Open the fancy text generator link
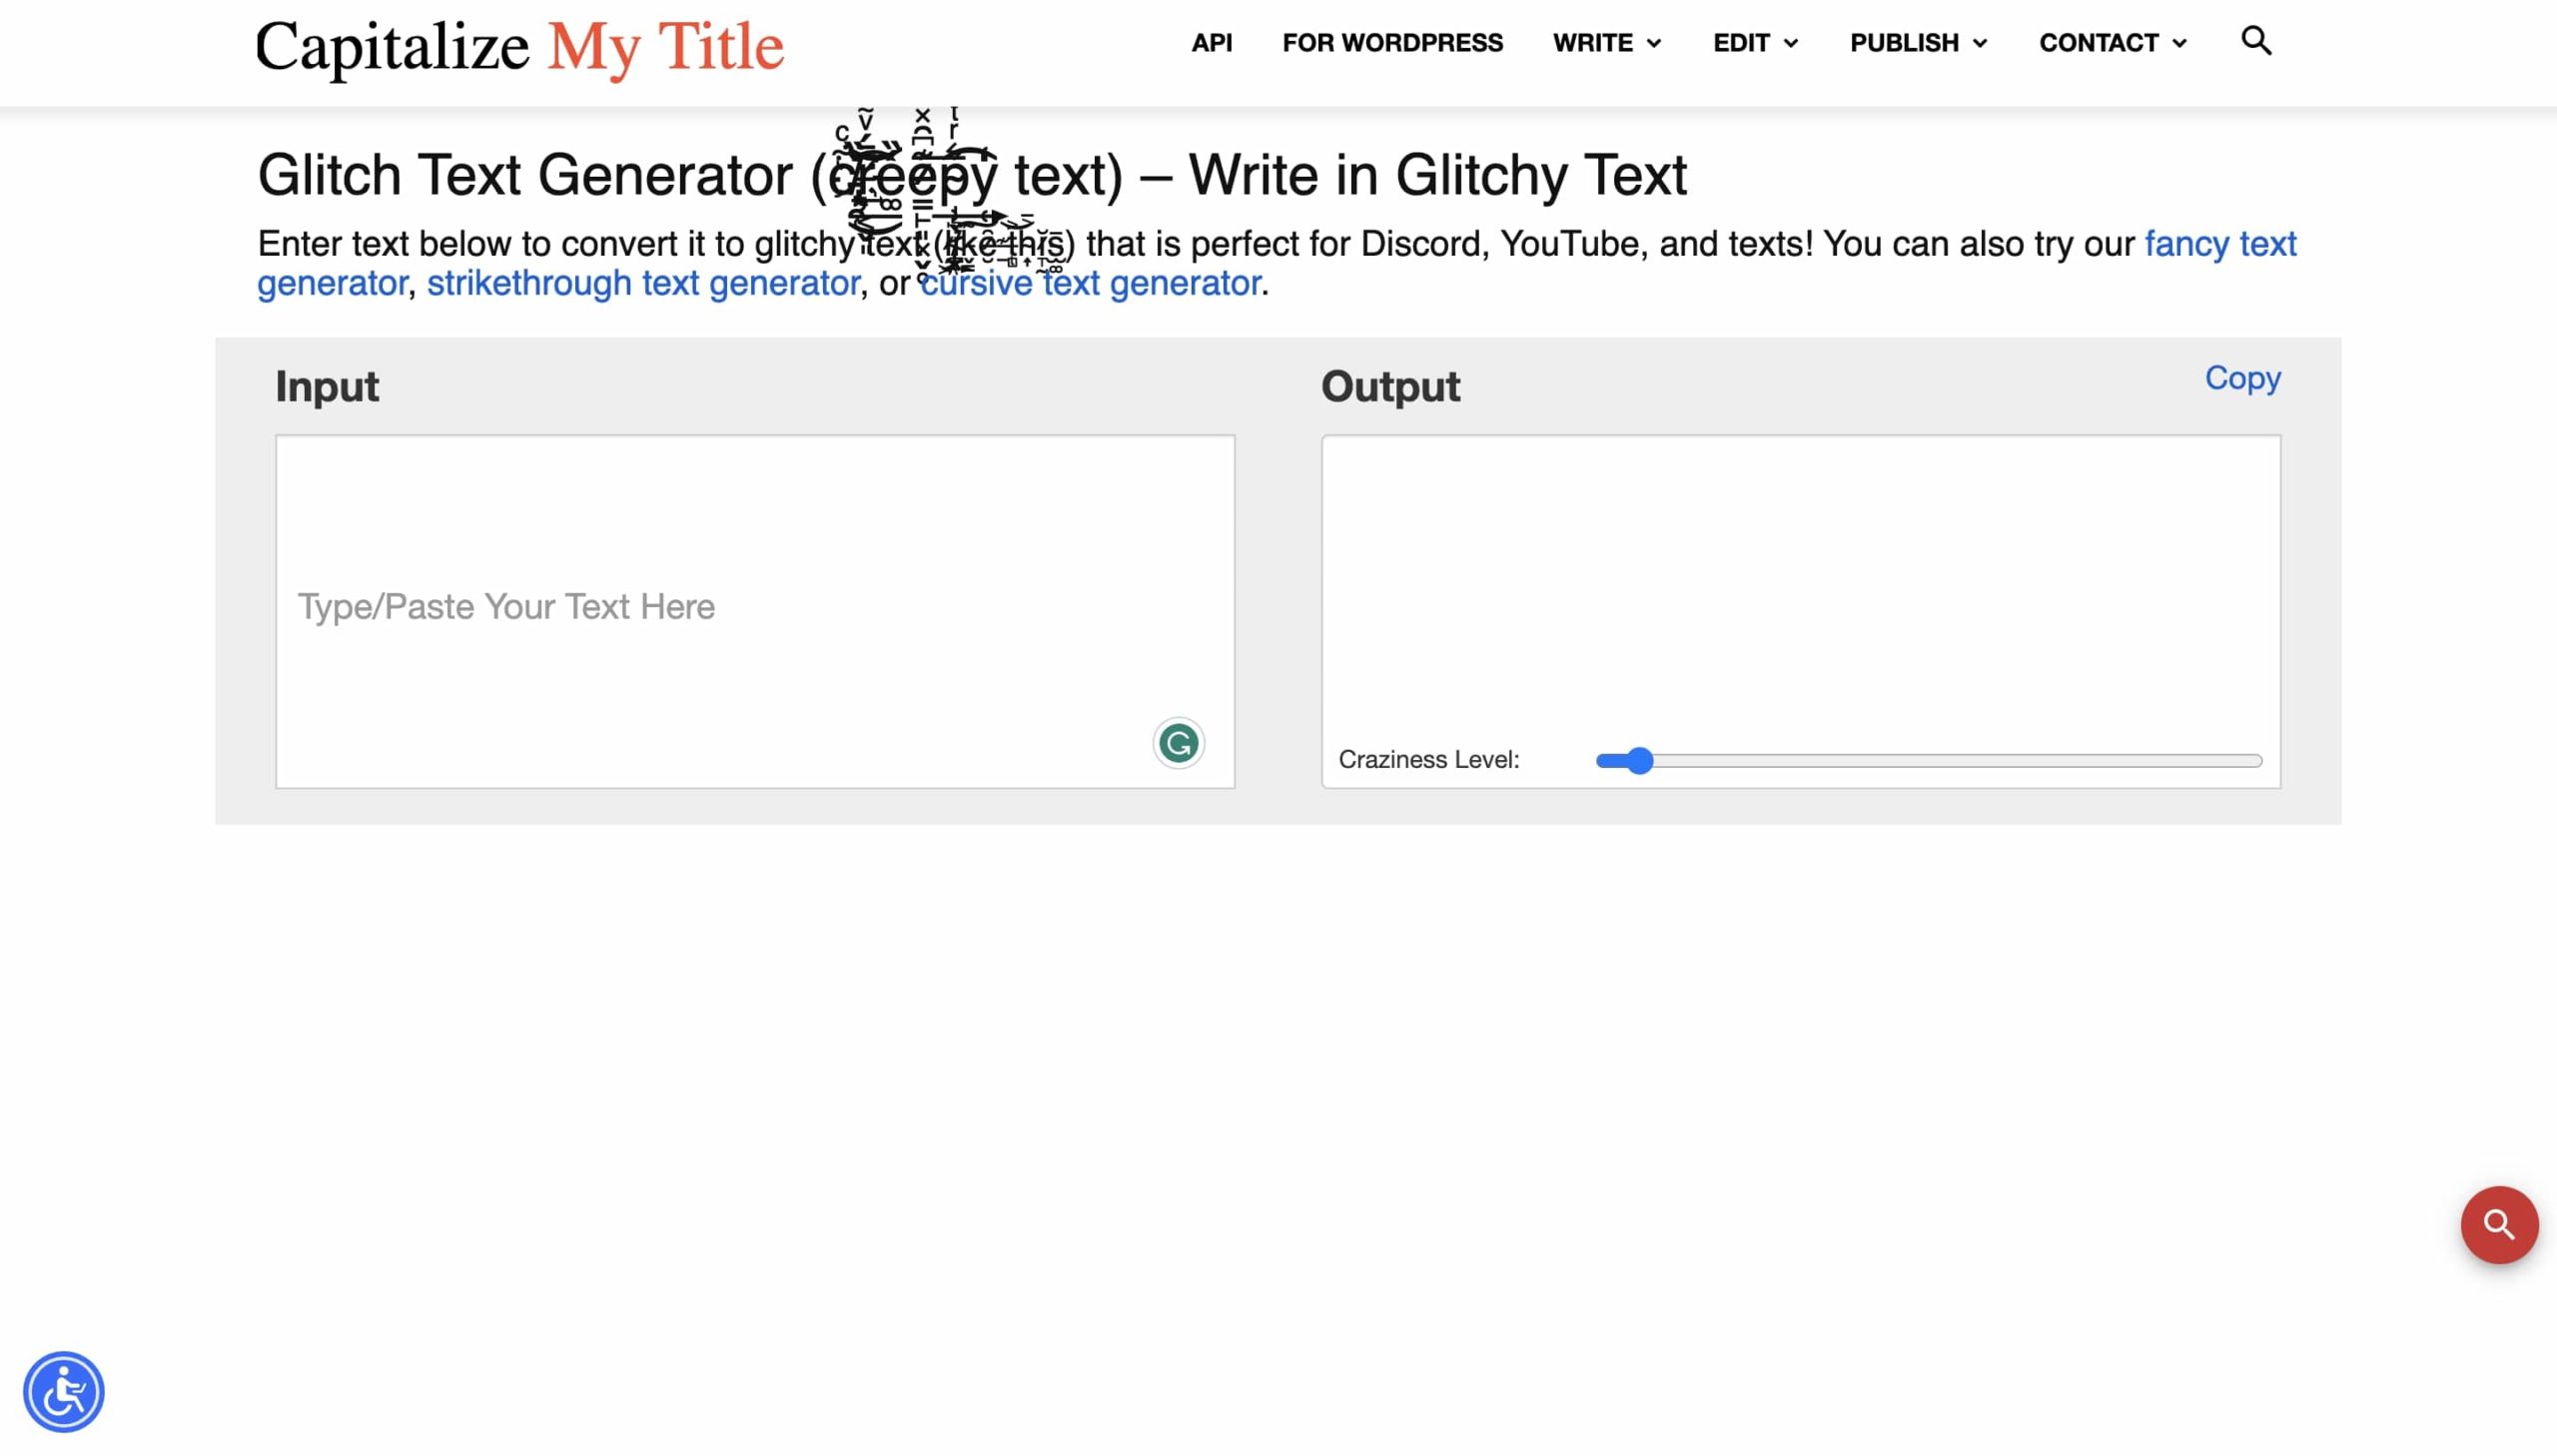This screenshot has width=2557, height=1456. coord(2216,244)
